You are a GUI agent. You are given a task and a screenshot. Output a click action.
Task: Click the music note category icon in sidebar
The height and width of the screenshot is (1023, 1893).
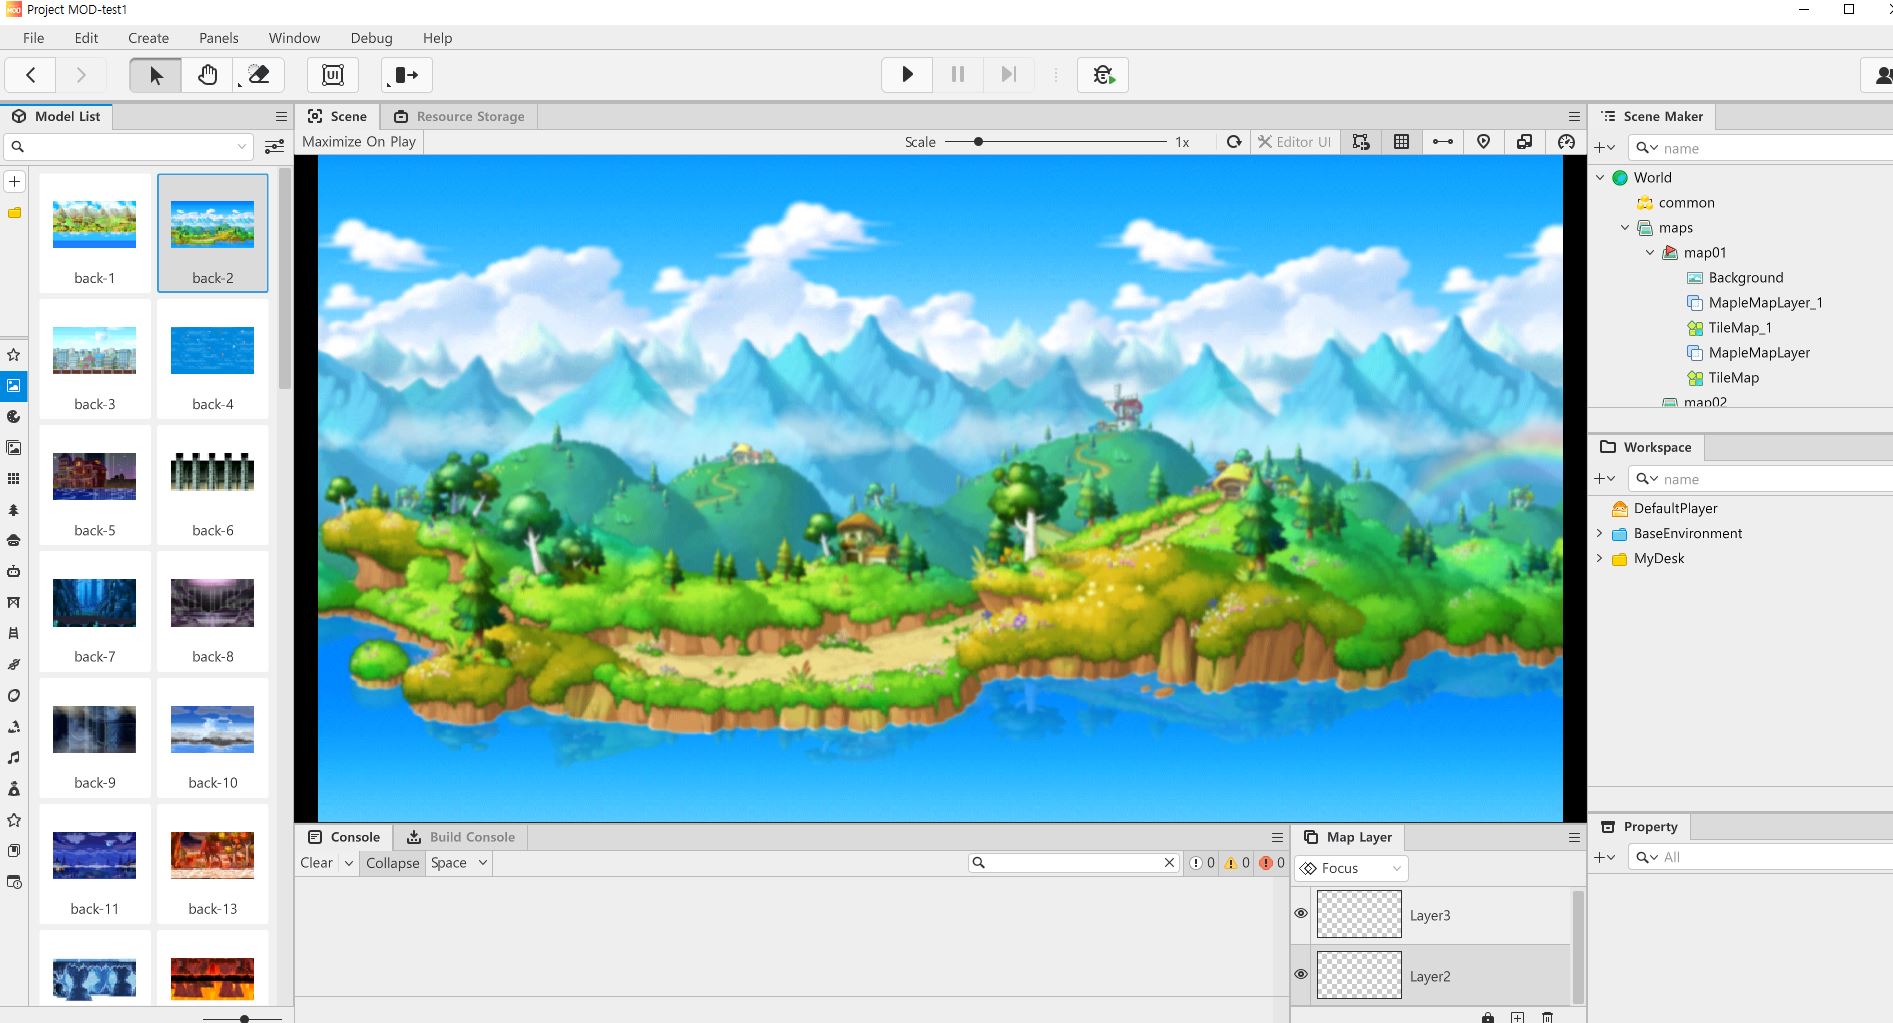pyautogui.click(x=14, y=758)
